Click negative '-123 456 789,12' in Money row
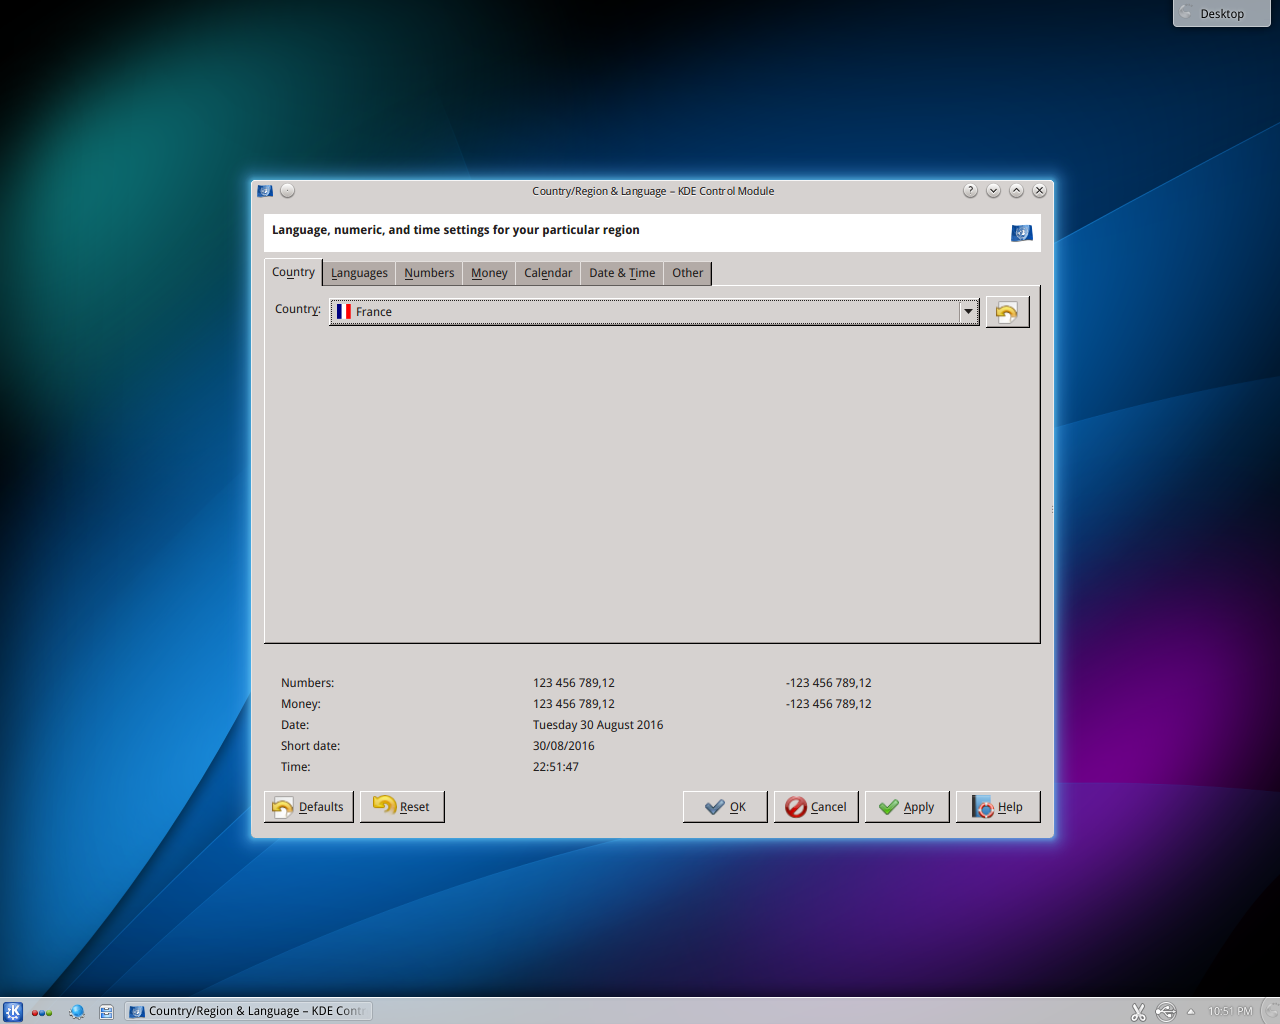Image resolution: width=1280 pixels, height=1024 pixels. [829, 704]
